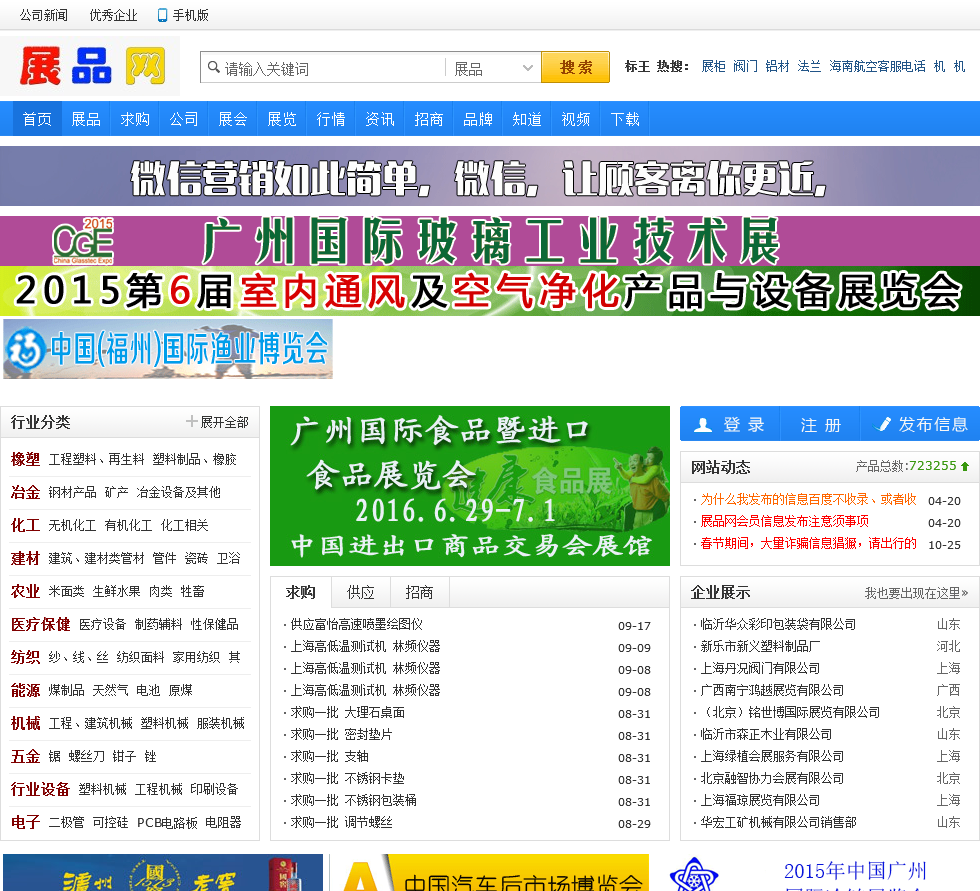Screen dimensions: 980x891
Task: Open the 中国(福州)国际渔业博览会 banner
Action: pyautogui.click(x=168, y=349)
